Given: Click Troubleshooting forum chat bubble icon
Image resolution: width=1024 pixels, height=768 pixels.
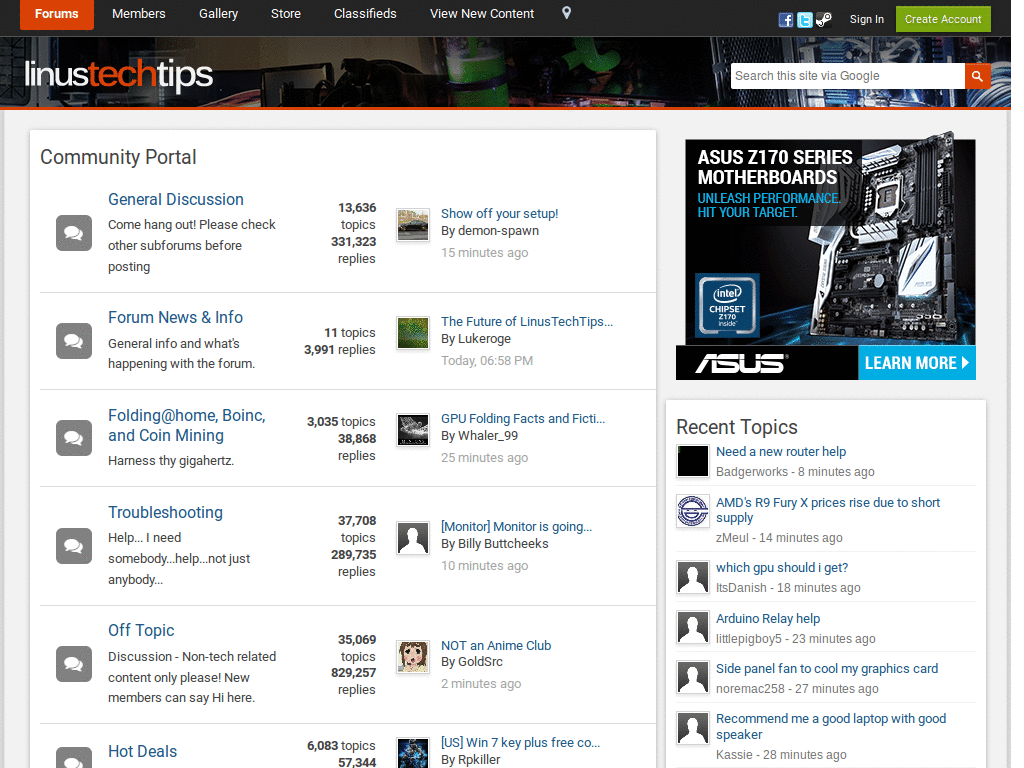Looking at the screenshot, I should [x=74, y=546].
